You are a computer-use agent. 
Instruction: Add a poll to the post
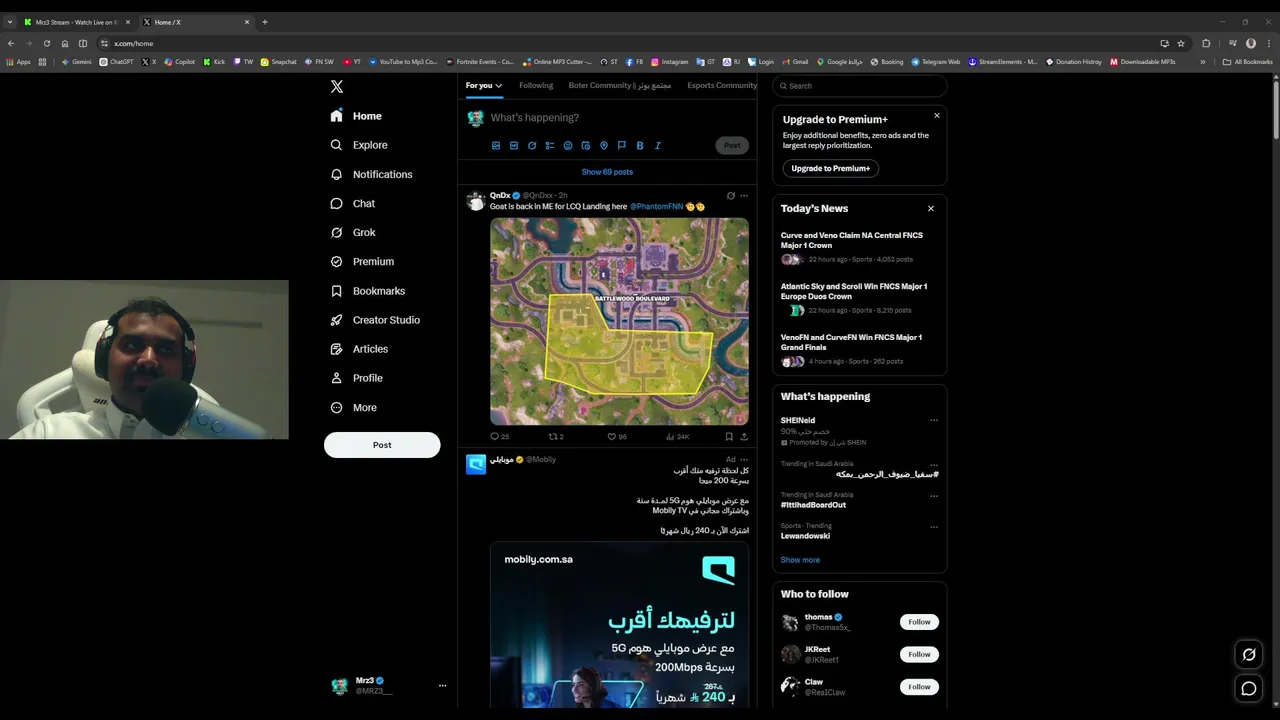coord(550,146)
